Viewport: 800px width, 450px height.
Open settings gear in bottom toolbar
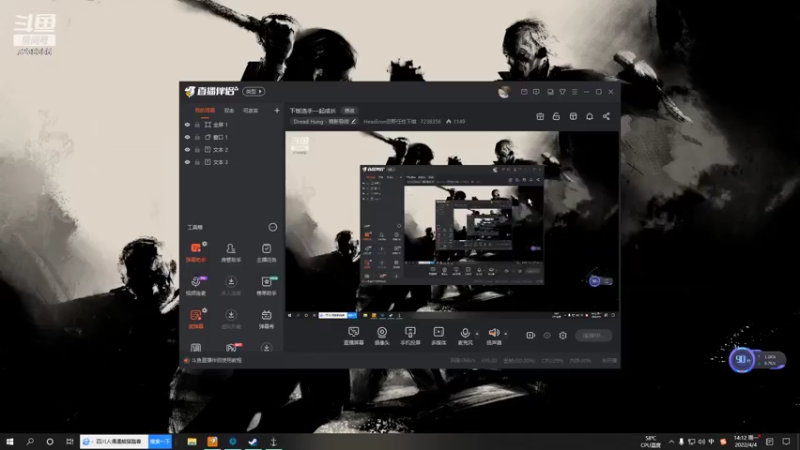(x=563, y=335)
